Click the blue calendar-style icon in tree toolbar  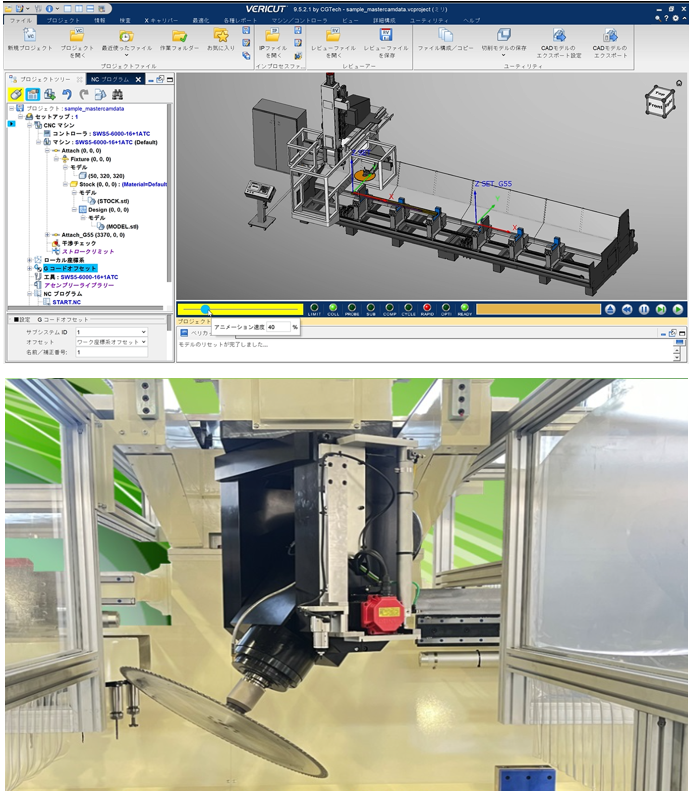pos(32,94)
